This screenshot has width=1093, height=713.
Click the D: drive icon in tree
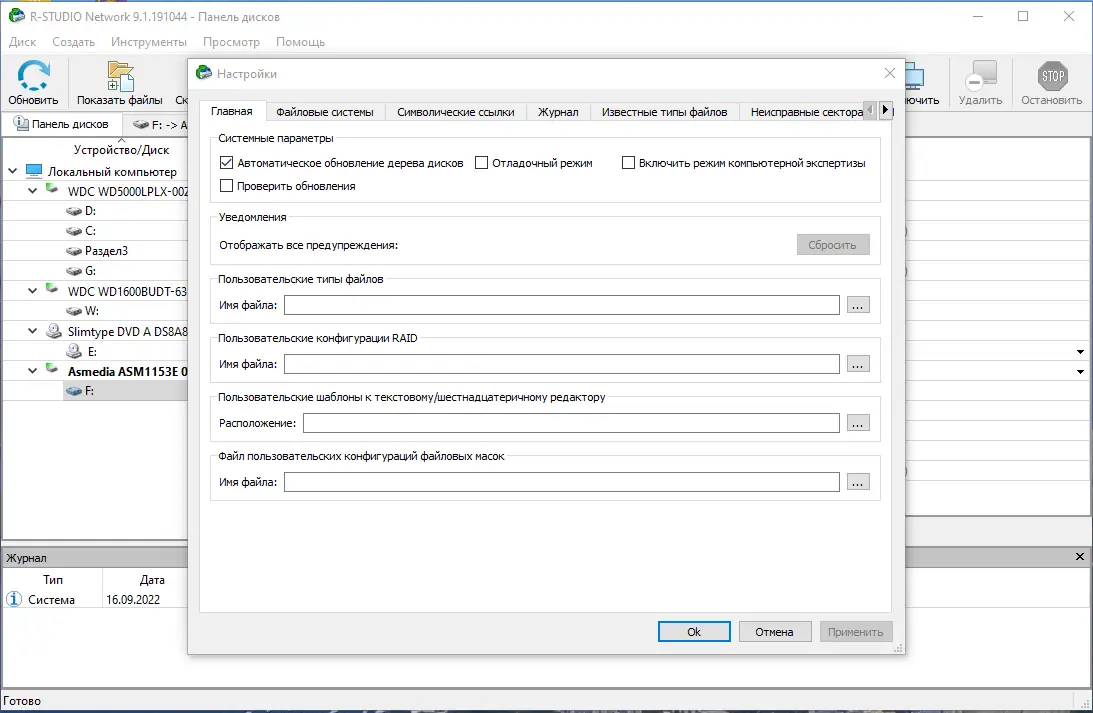(73, 210)
